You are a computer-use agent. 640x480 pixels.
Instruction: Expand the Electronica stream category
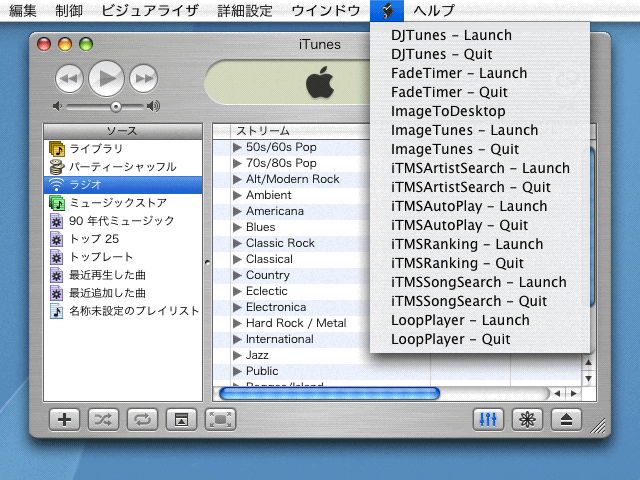[237, 307]
